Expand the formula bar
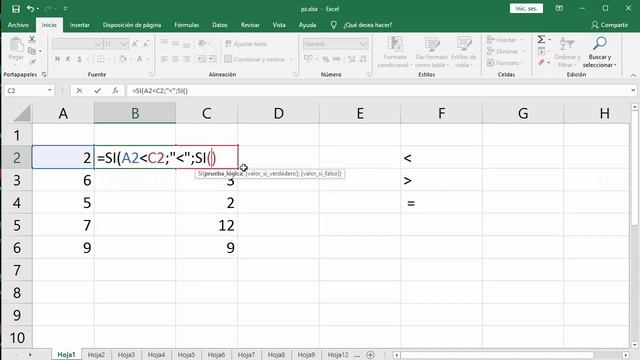This screenshot has height=360, width=640. coord(633,91)
